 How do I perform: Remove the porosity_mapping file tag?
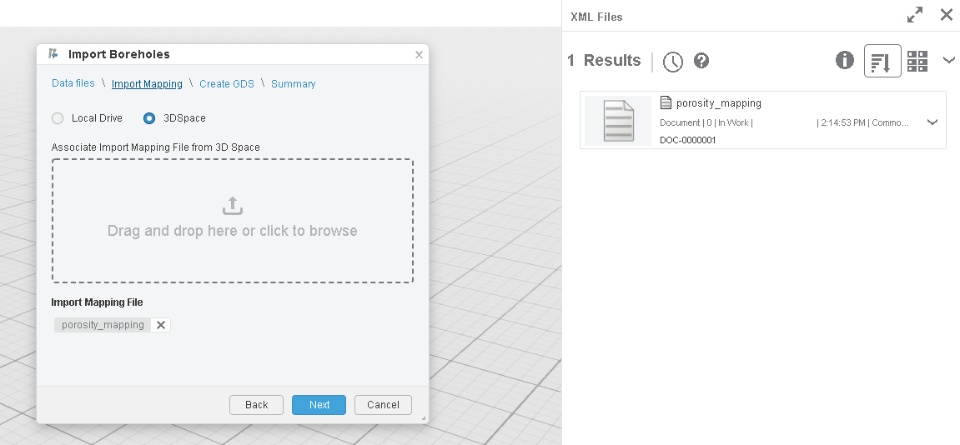[x=160, y=325]
